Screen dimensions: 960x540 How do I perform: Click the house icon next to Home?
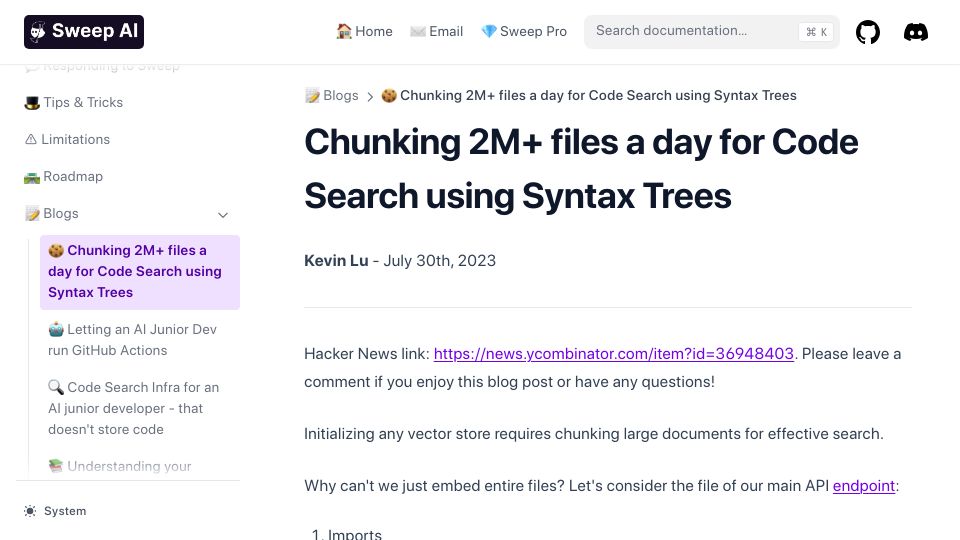pos(344,31)
